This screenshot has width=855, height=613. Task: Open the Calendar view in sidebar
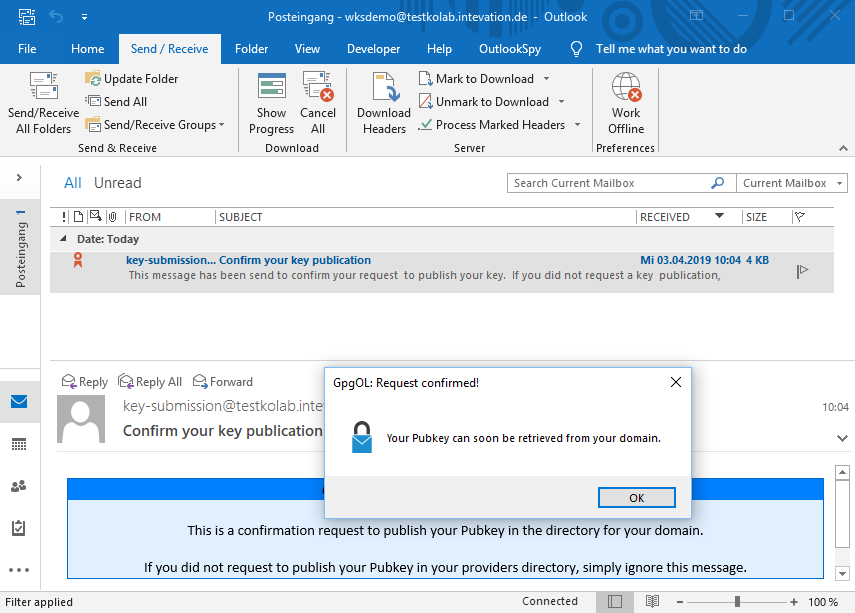(x=19, y=444)
